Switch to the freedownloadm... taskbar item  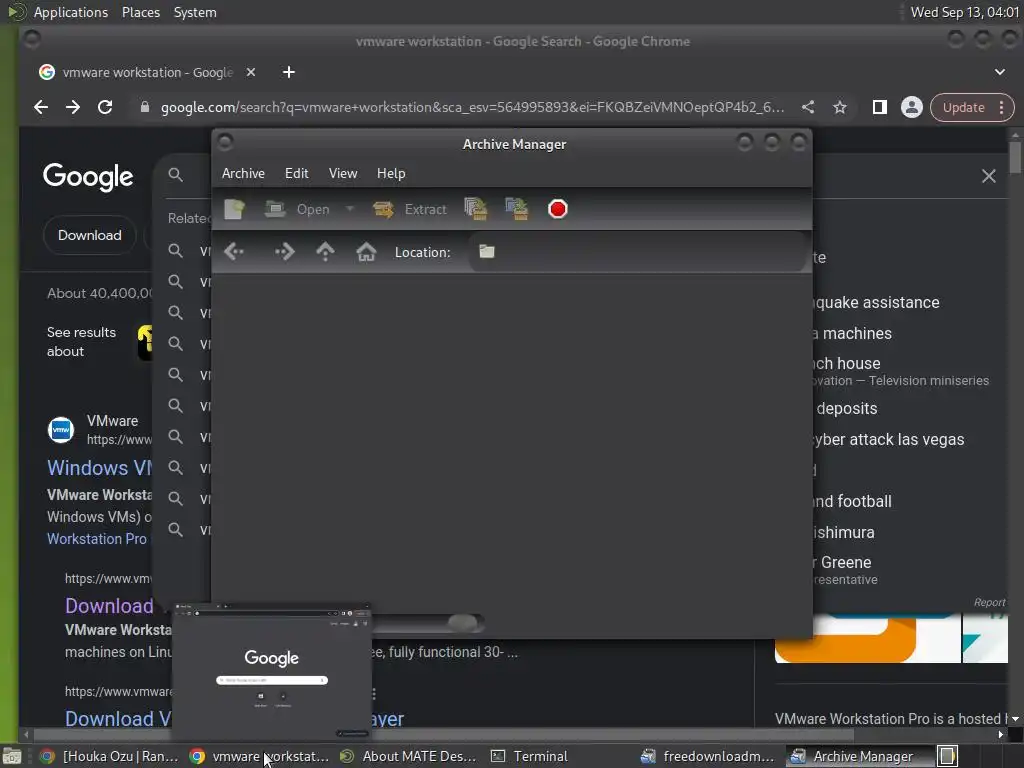click(x=709, y=756)
